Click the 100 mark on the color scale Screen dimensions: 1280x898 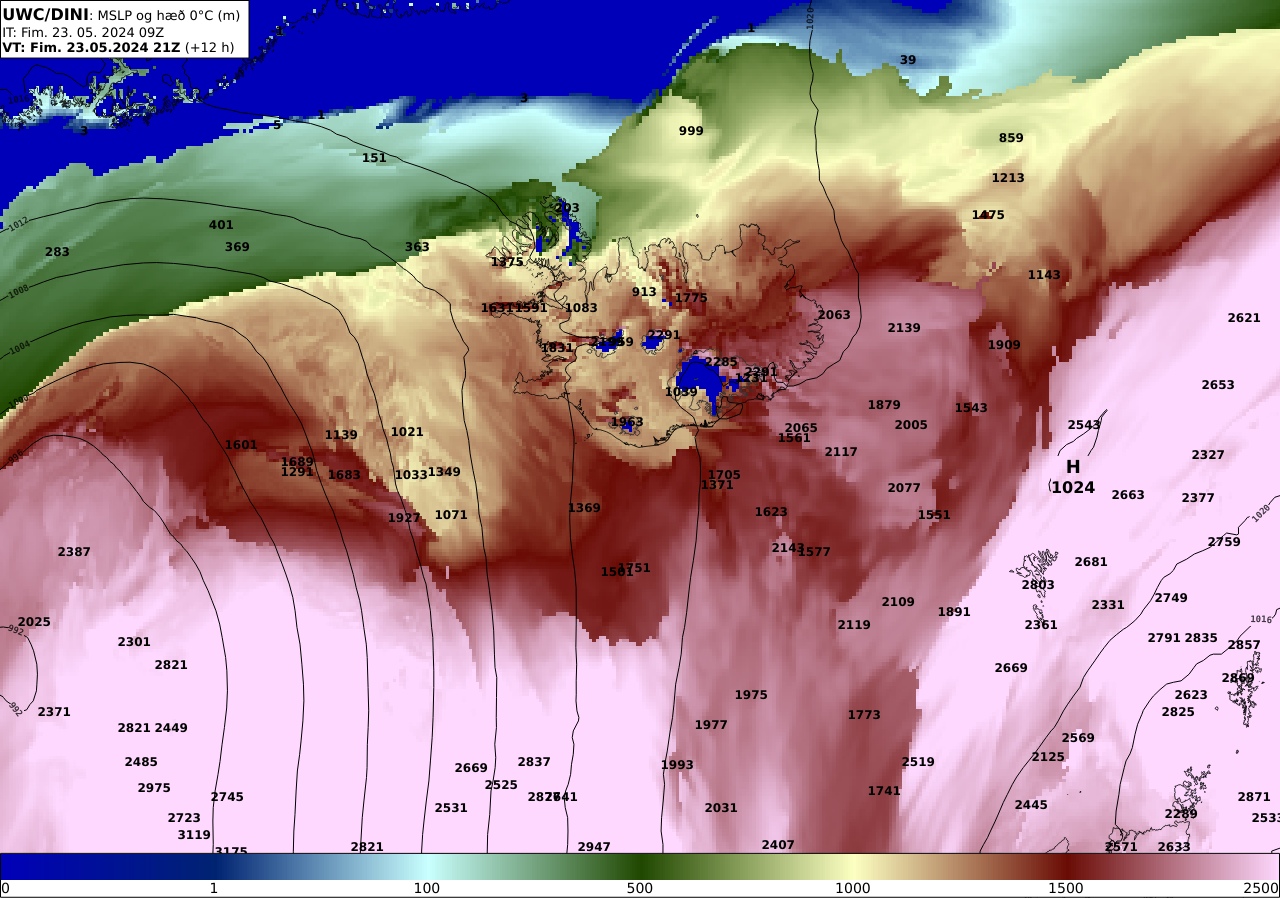click(x=427, y=888)
